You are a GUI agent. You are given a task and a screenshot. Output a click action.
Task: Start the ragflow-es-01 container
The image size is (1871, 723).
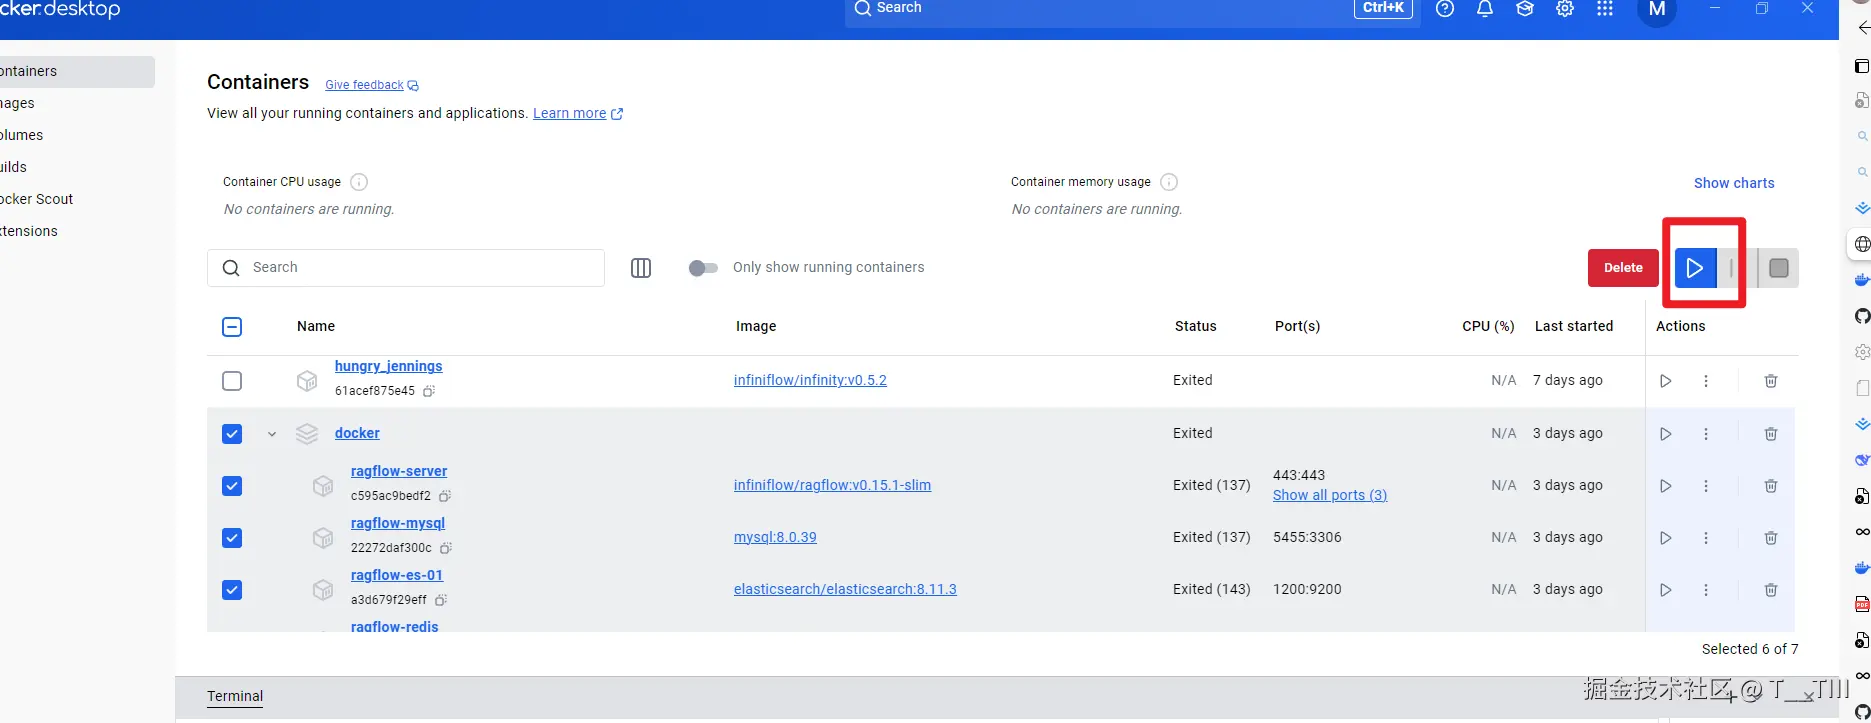tap(1665, 590)
